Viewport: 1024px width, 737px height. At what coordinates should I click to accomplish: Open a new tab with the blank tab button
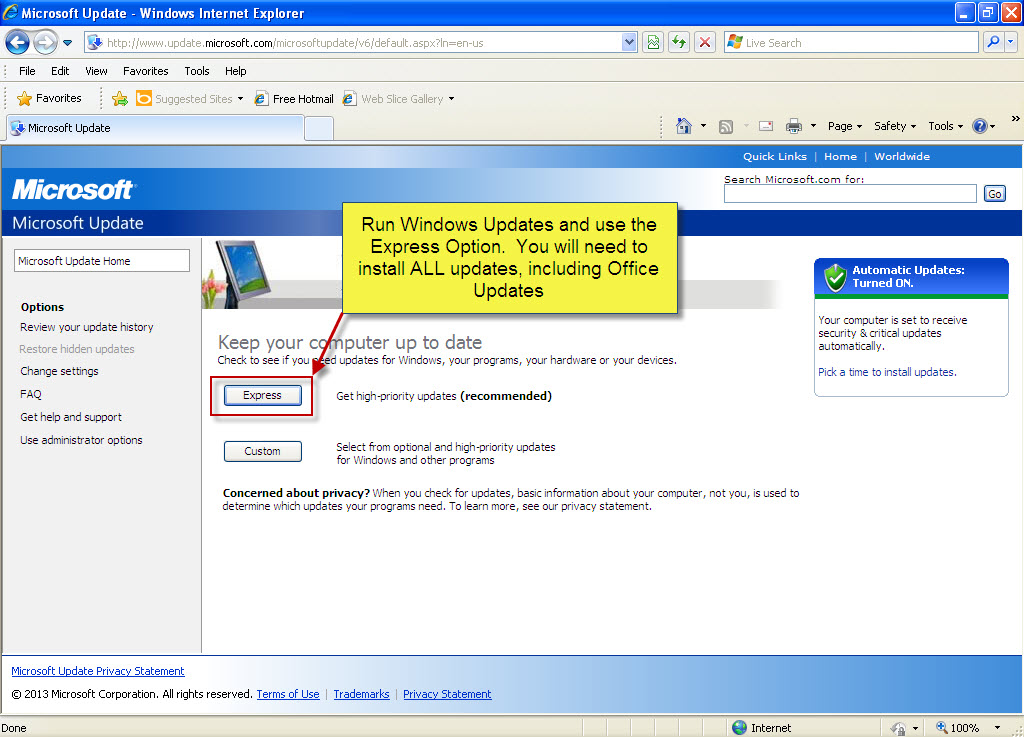[319, 129]
